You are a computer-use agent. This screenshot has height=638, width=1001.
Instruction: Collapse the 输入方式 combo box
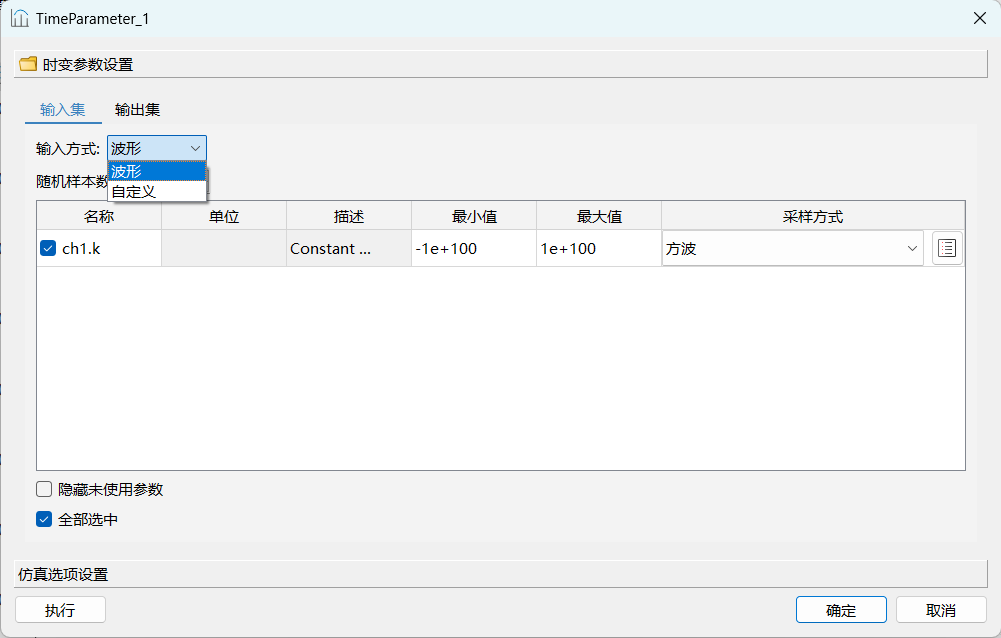157,148
